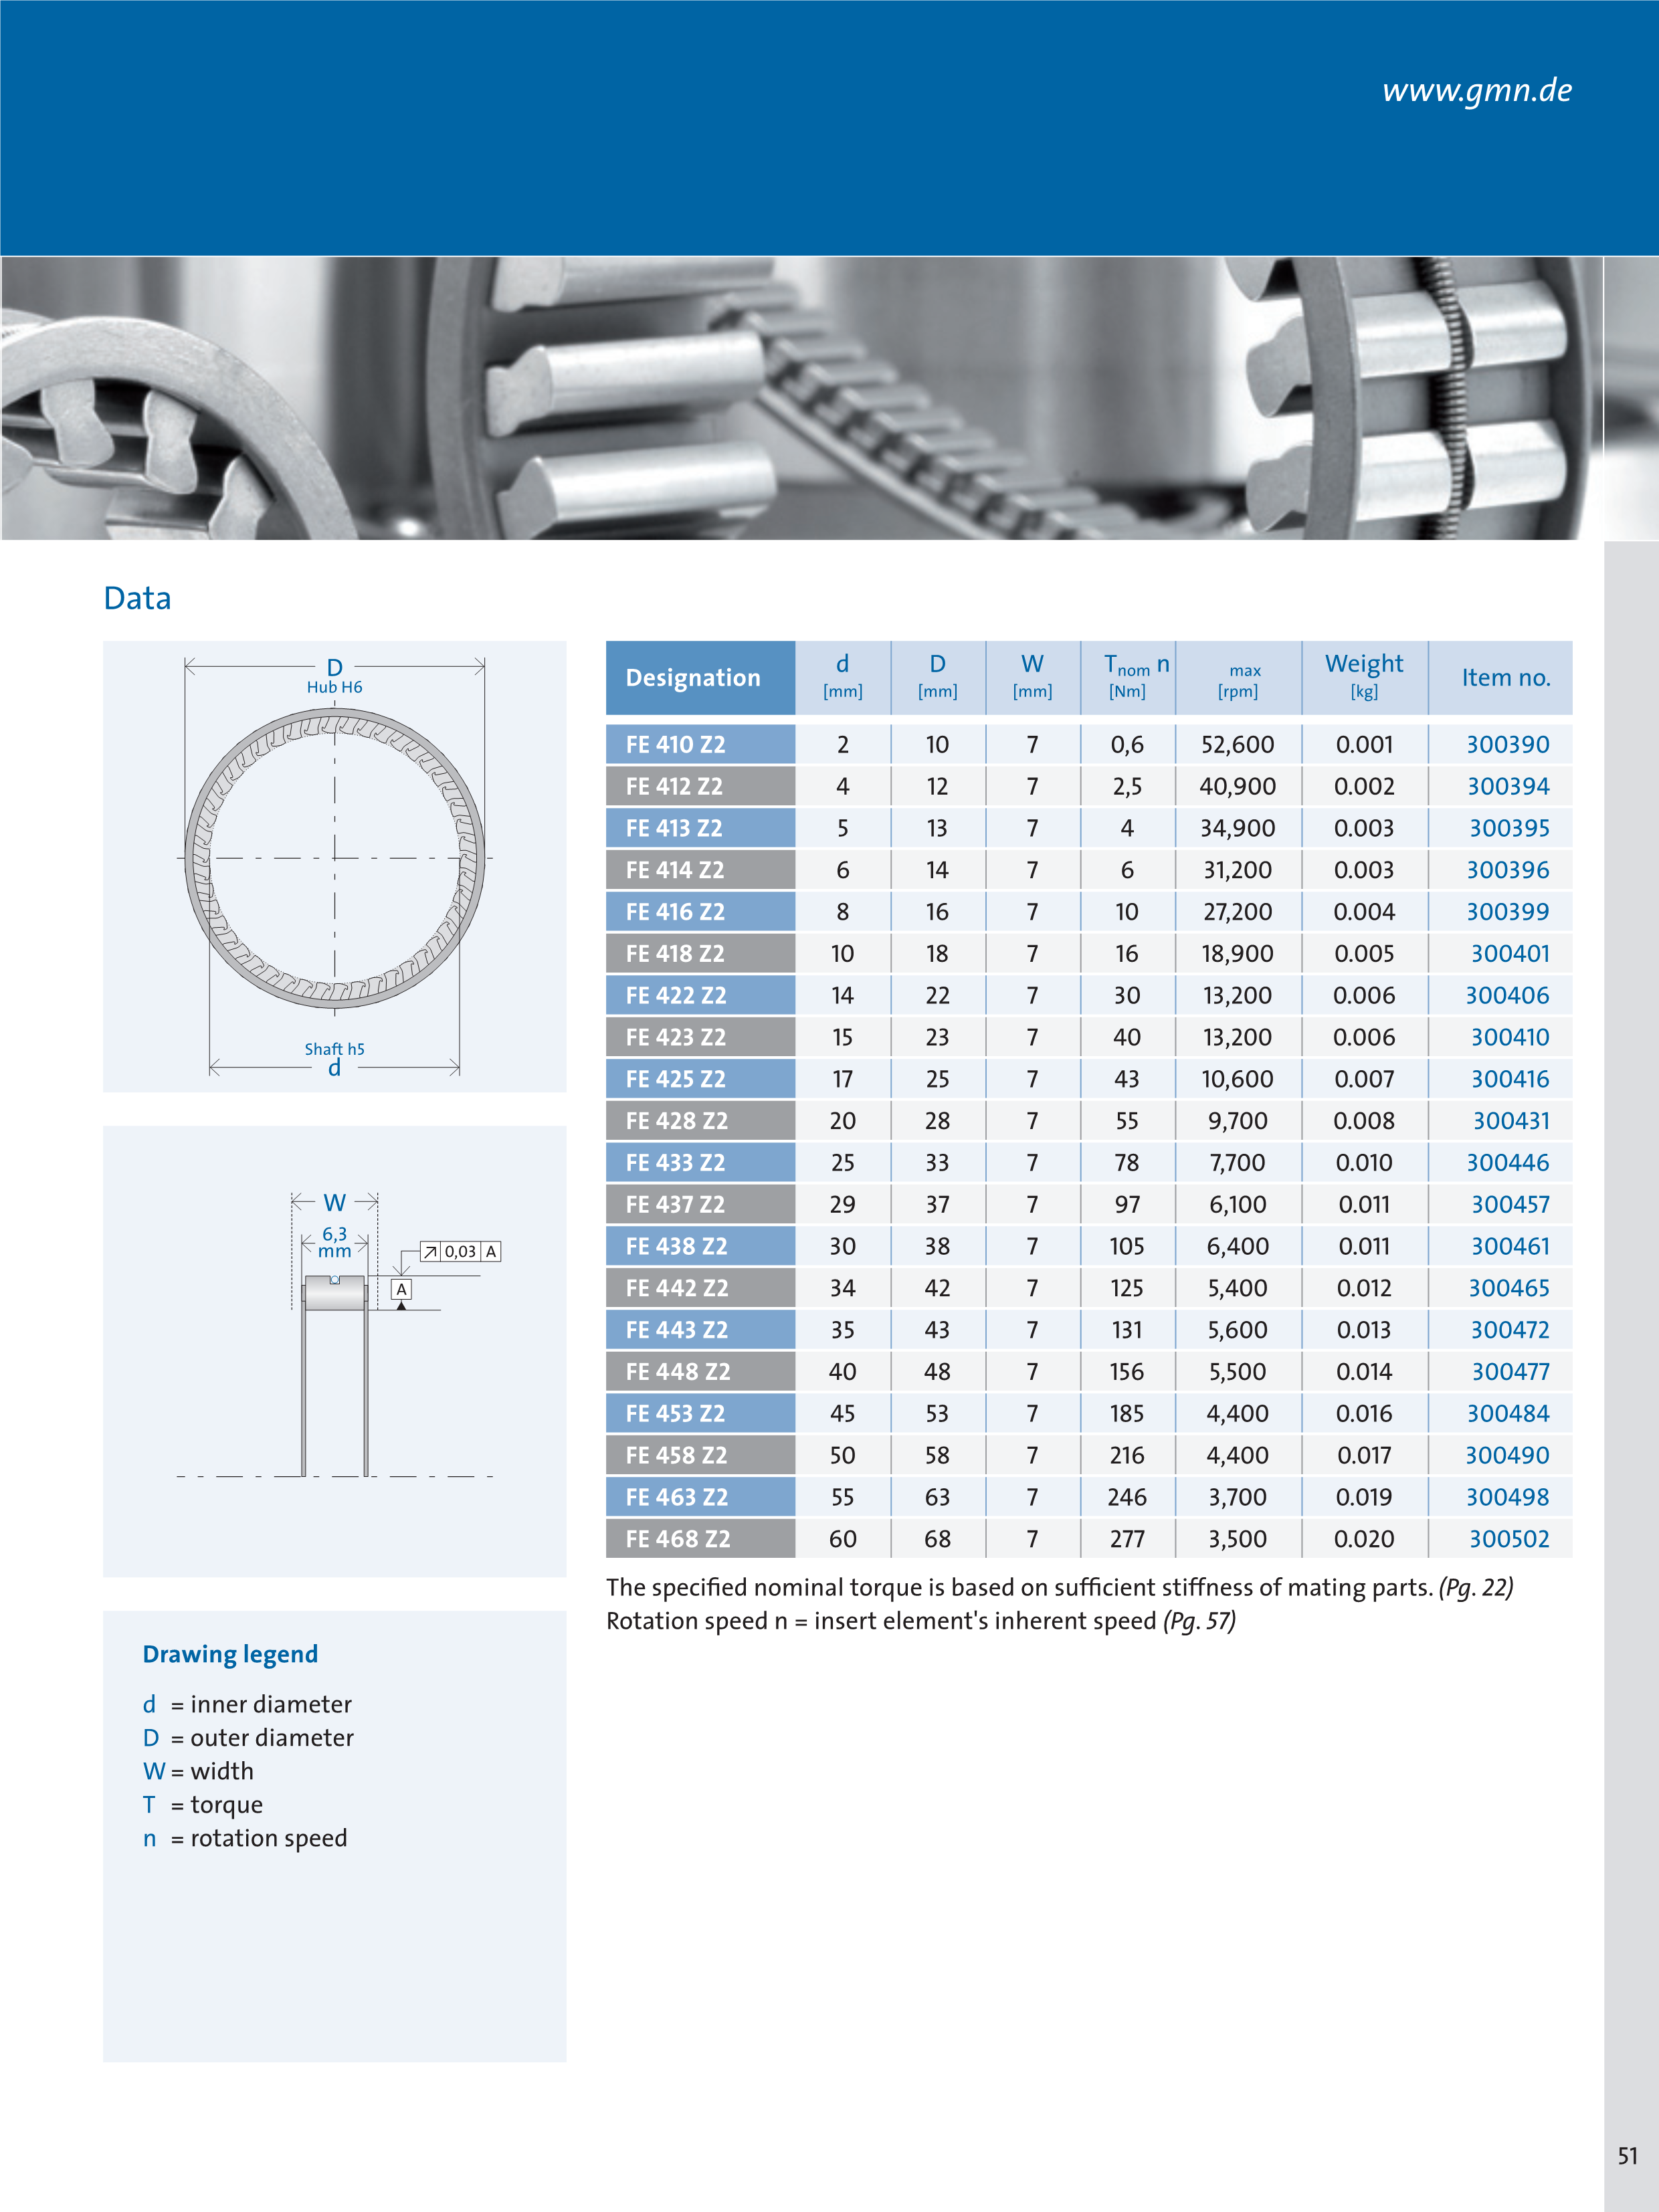Select the FE 468 Z2 designation cell

coord(700,1539)
